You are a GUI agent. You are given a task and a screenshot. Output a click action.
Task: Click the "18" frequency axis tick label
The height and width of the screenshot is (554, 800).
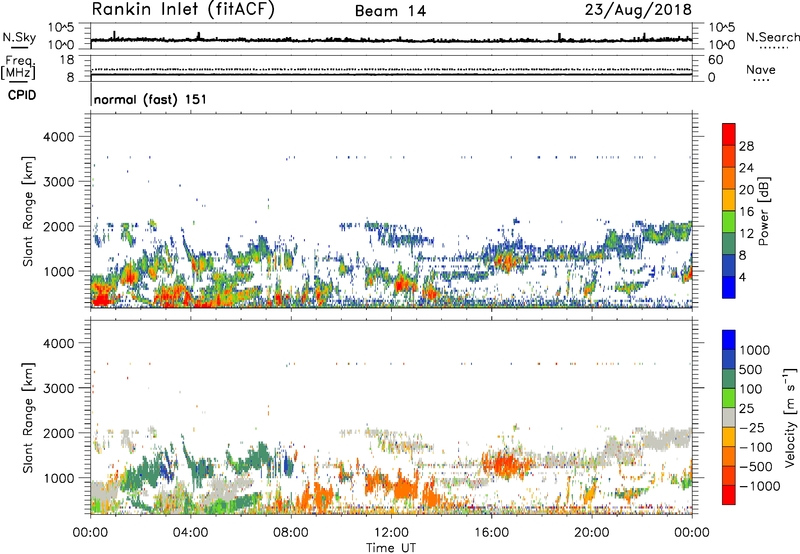67,60
